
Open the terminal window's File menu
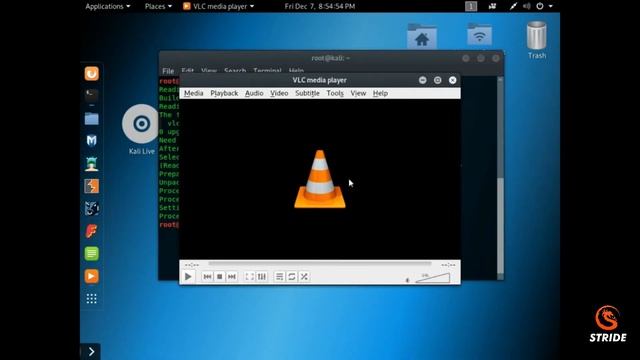coord(168,71)
